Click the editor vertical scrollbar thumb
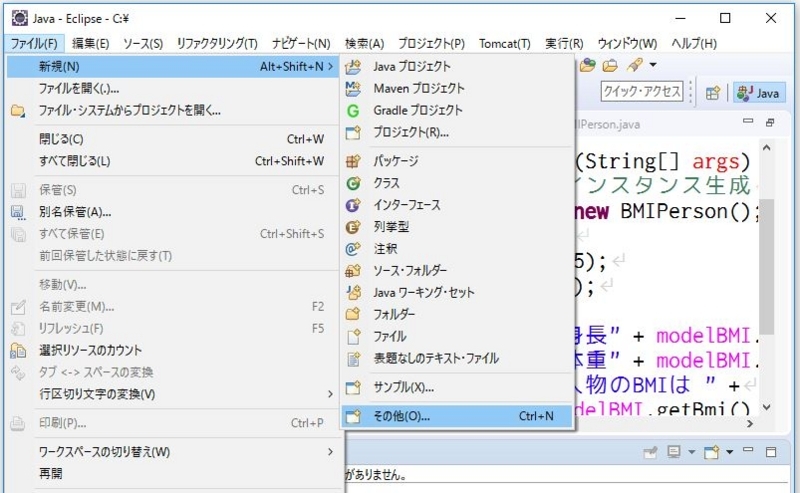 [x=766, y=266]
